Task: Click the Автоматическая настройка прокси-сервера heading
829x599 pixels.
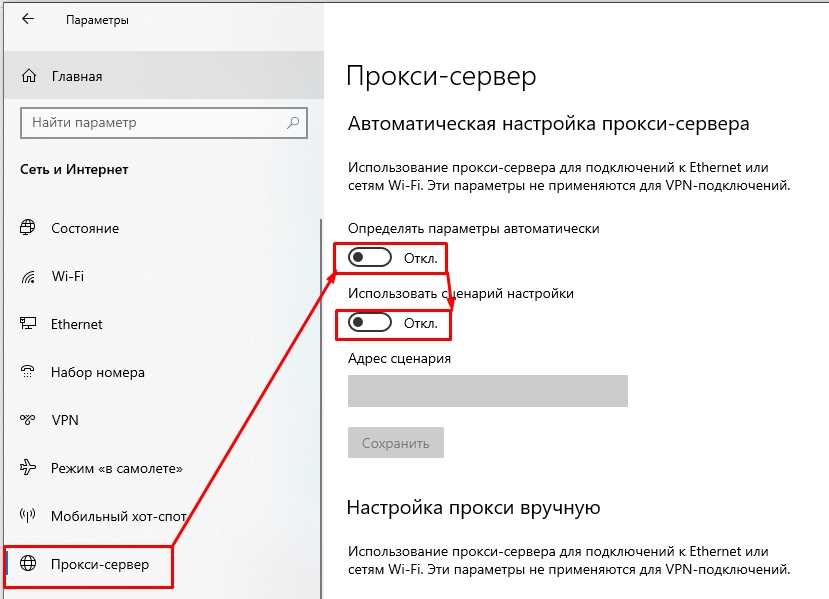Action: point(548,124)
